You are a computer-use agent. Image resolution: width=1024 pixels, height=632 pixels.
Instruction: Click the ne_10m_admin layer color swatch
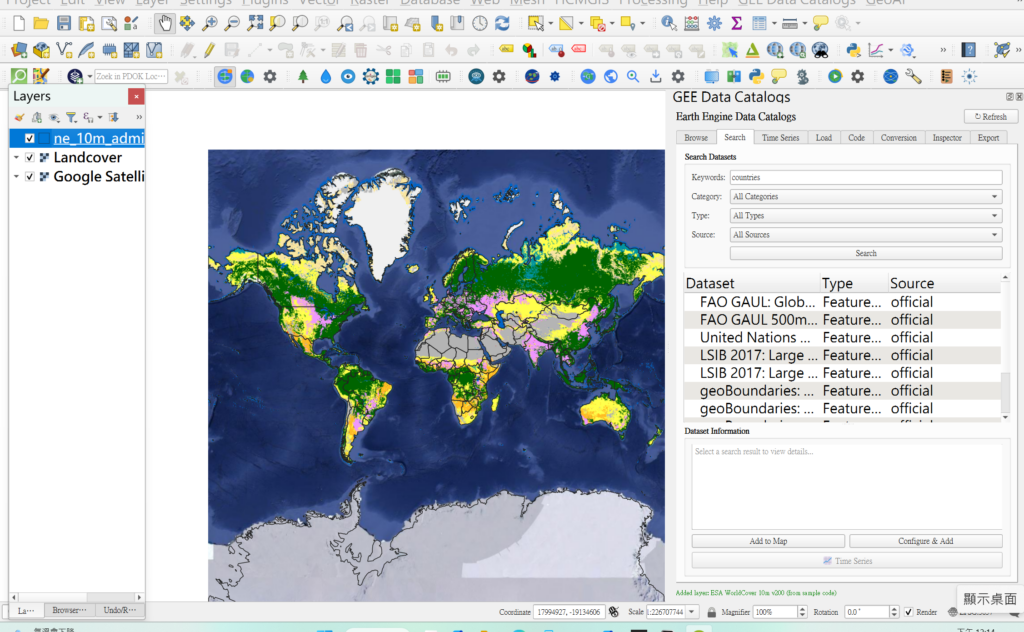click(x=45, y=139)
